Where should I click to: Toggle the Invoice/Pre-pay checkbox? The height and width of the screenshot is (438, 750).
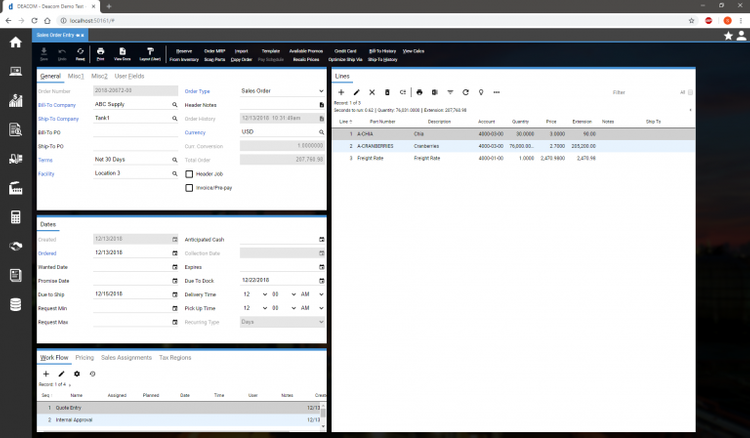coord(189,188)
